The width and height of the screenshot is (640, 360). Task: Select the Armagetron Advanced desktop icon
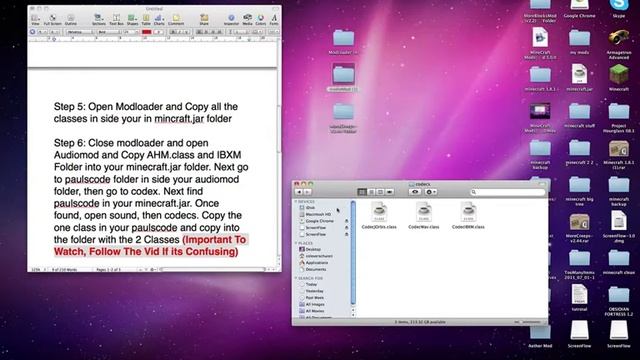[619, 44]
